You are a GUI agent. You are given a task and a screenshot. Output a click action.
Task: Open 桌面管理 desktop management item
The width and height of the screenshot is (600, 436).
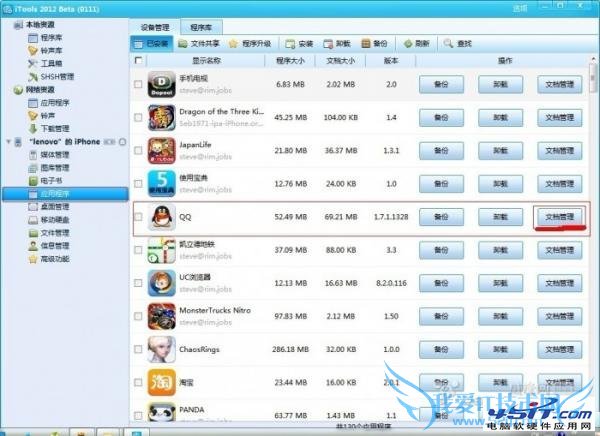49,207
